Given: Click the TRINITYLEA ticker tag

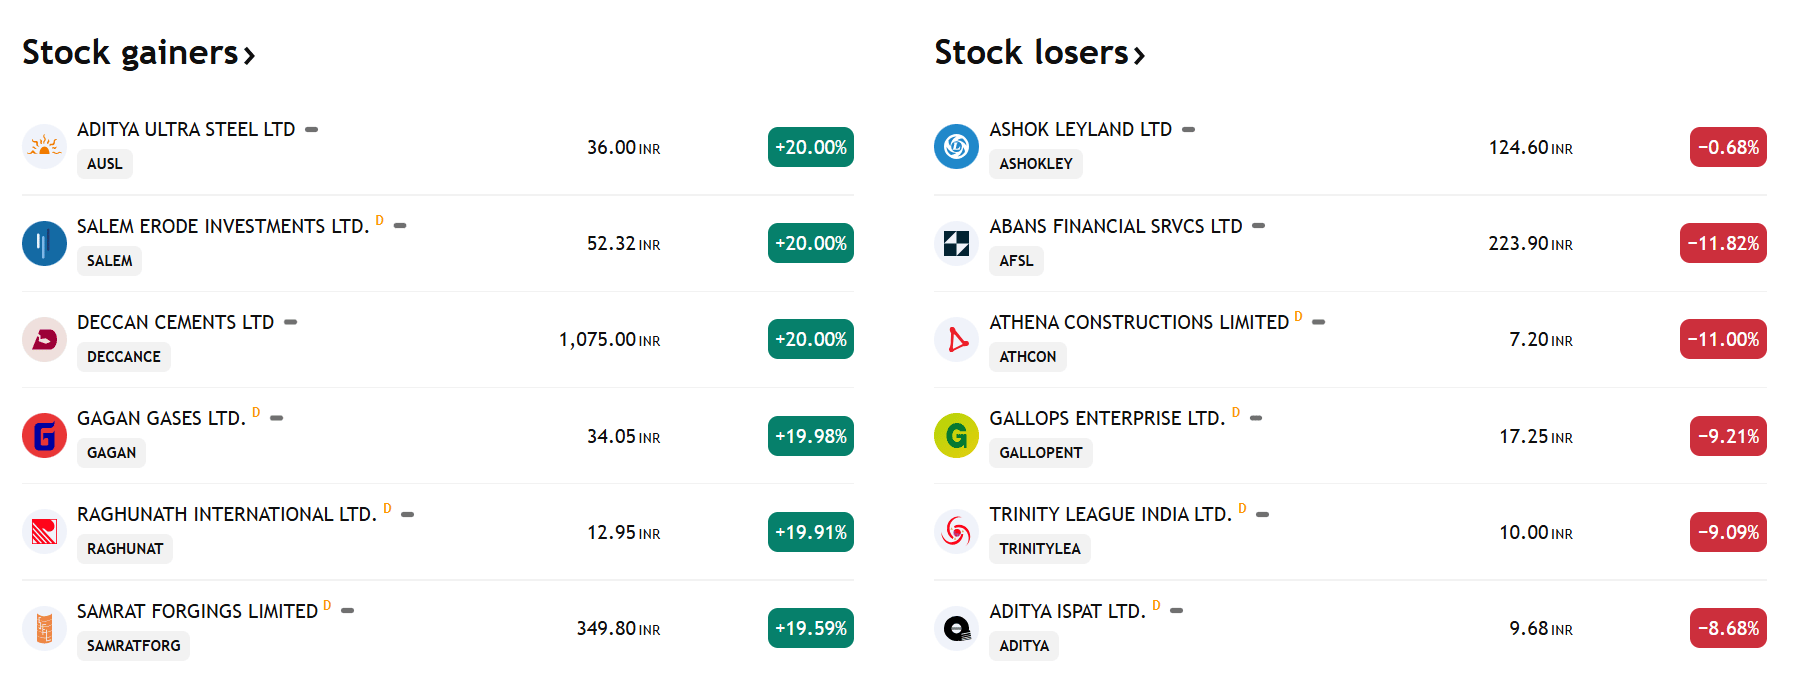Looking at the screenshot, I should [x=1040, y=549].
